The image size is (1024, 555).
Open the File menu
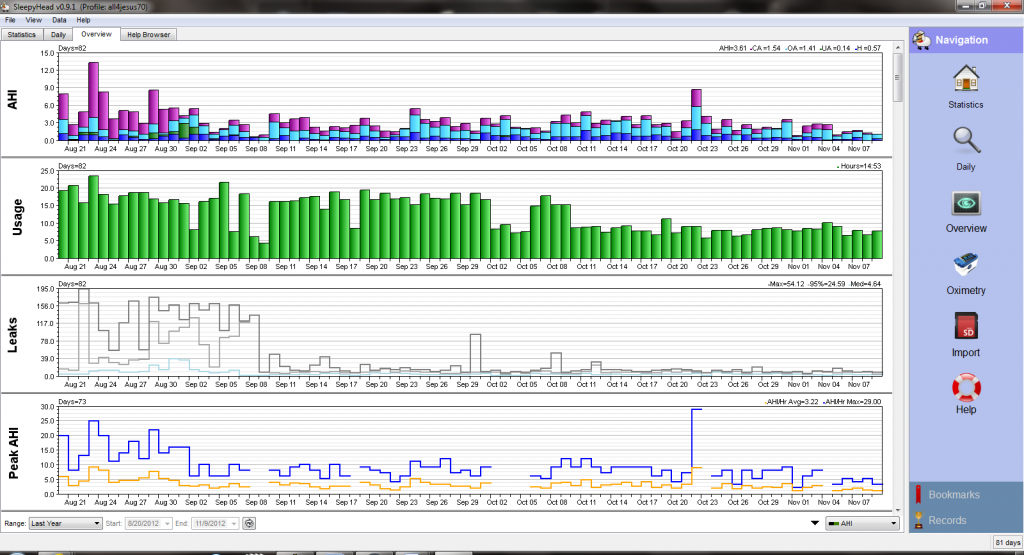point(10,20)
